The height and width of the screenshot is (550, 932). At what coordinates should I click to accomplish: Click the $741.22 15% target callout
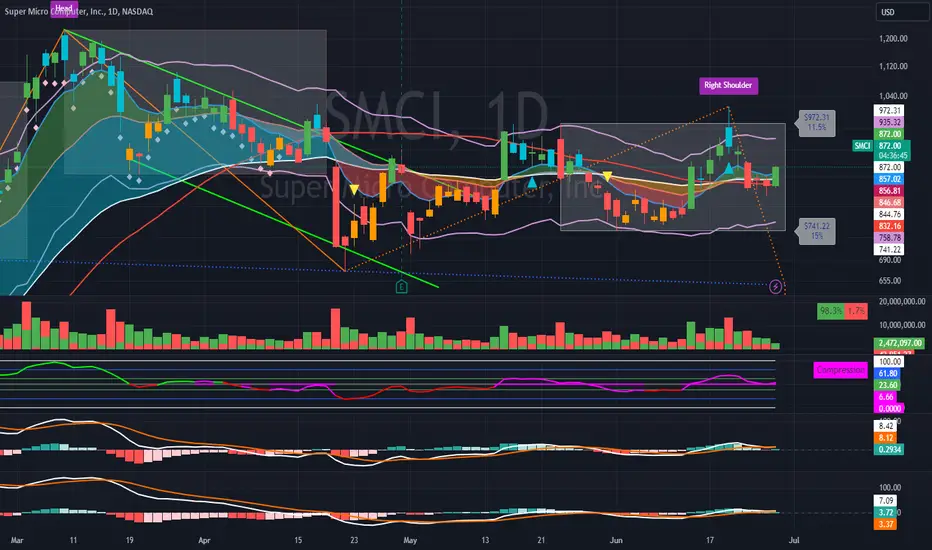(x=817, y=231)
